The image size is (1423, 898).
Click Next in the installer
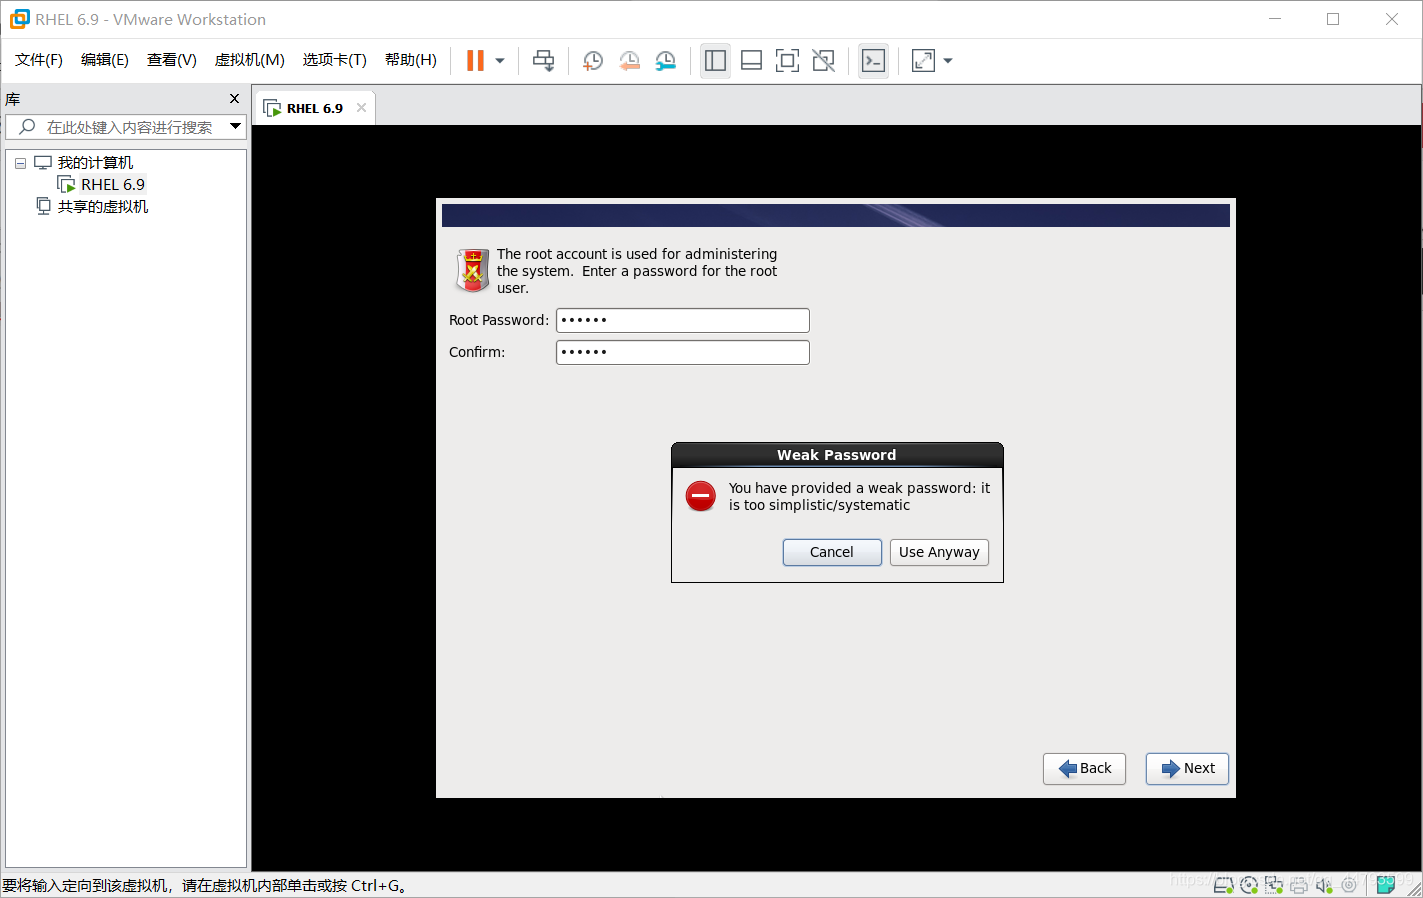1187,768
